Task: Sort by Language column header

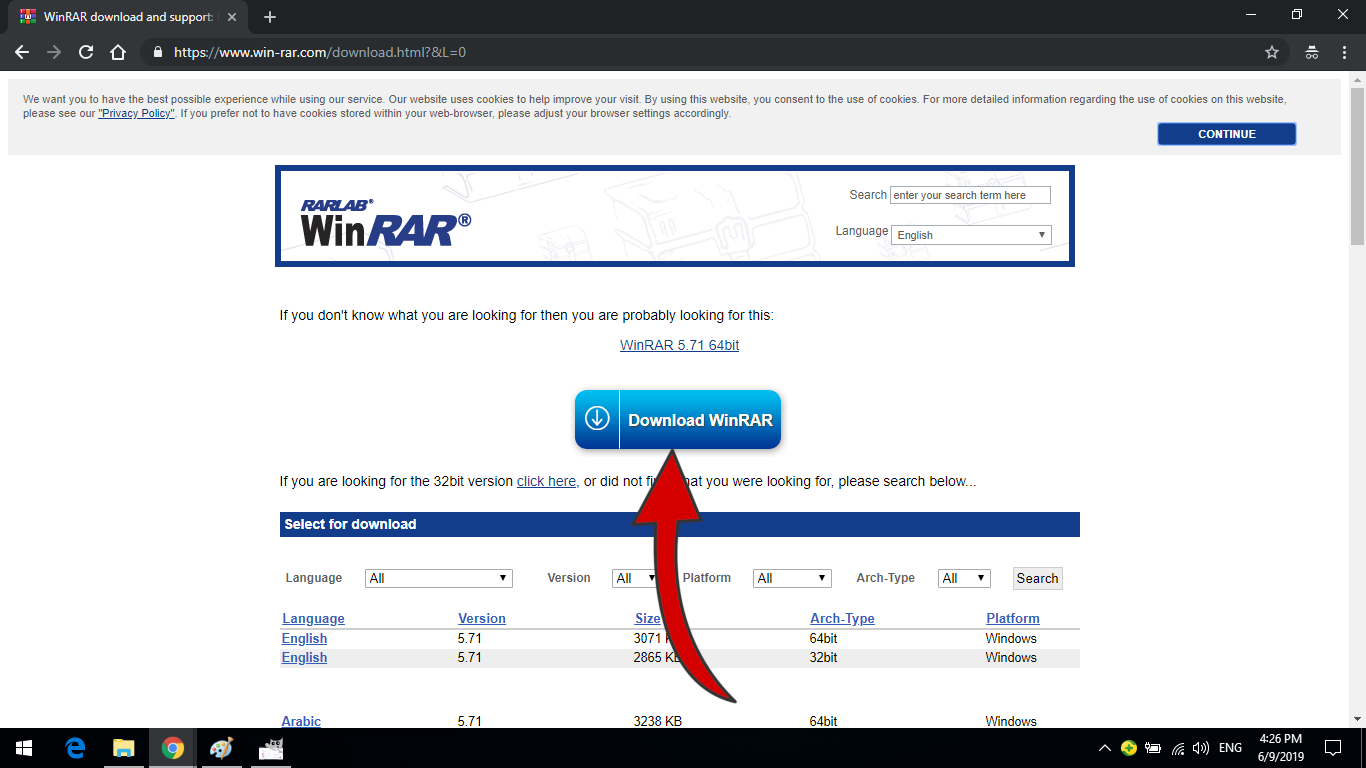Action: point(313,618)
